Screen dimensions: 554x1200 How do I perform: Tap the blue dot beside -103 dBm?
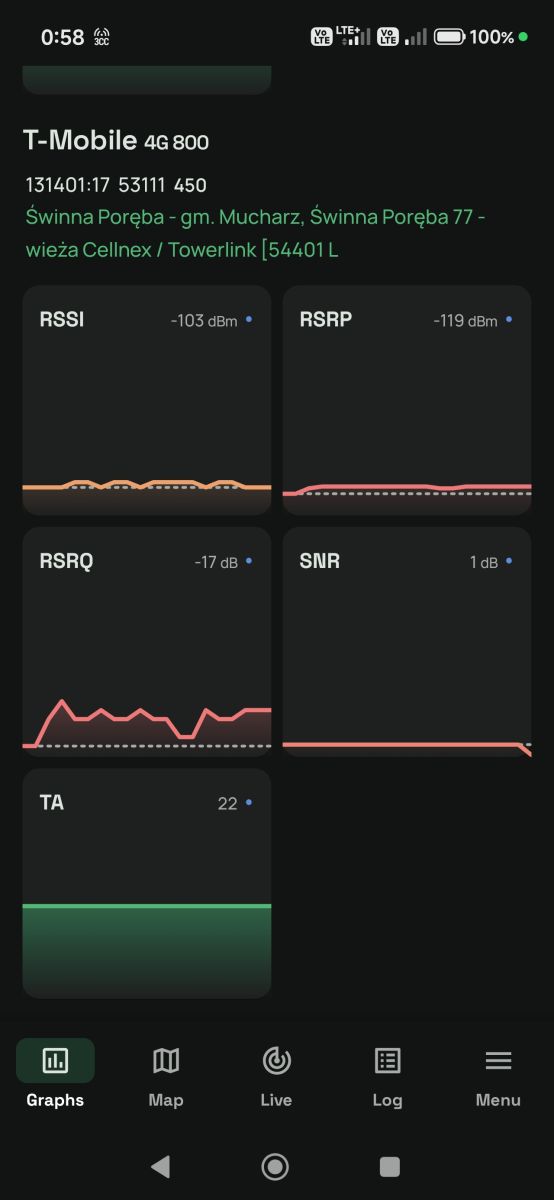[249, 320]
